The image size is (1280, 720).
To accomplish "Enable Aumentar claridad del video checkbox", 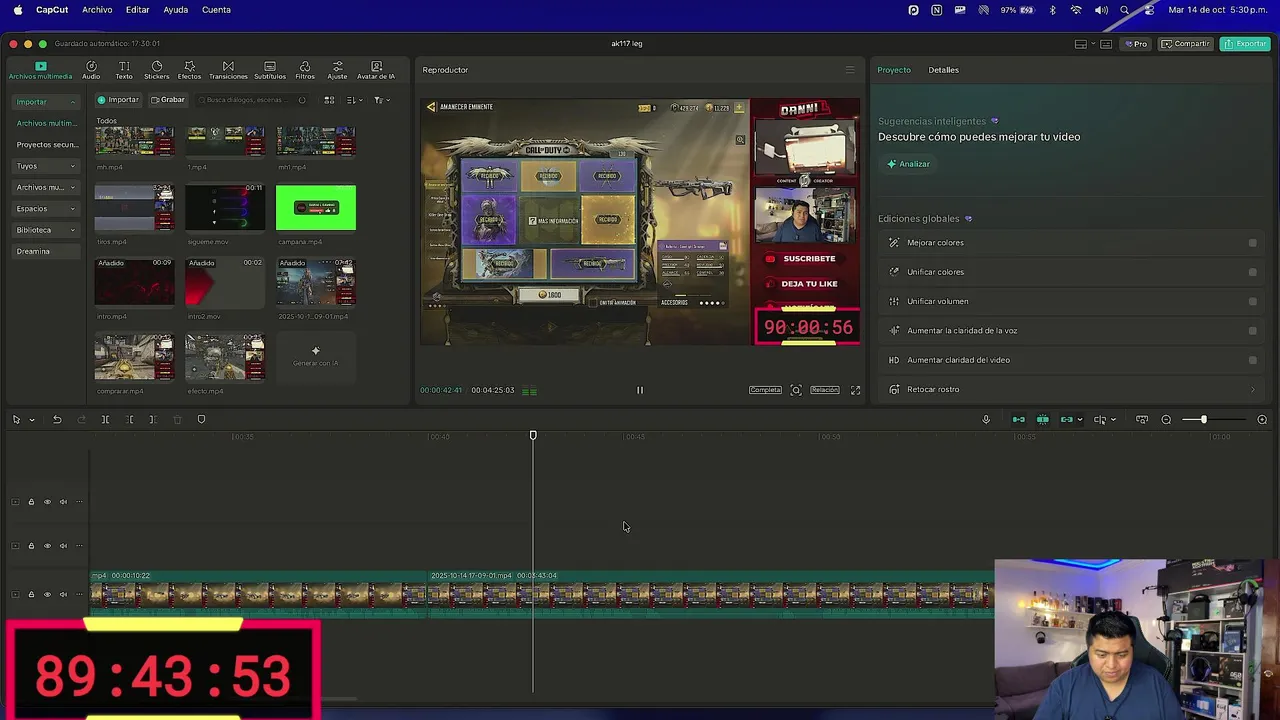I will point(1252,360).
